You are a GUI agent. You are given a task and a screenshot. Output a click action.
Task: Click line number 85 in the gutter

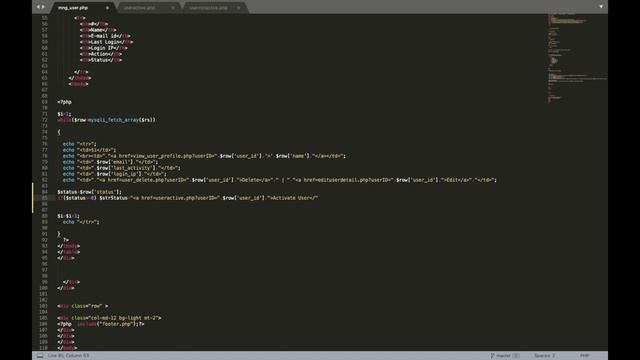44,198
